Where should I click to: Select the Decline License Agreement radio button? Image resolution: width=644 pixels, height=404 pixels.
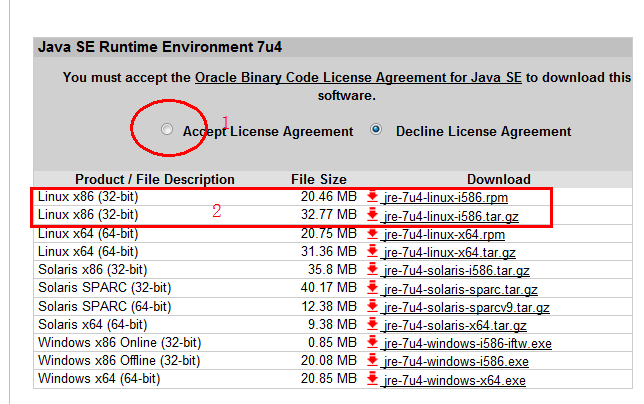(378, 130)
